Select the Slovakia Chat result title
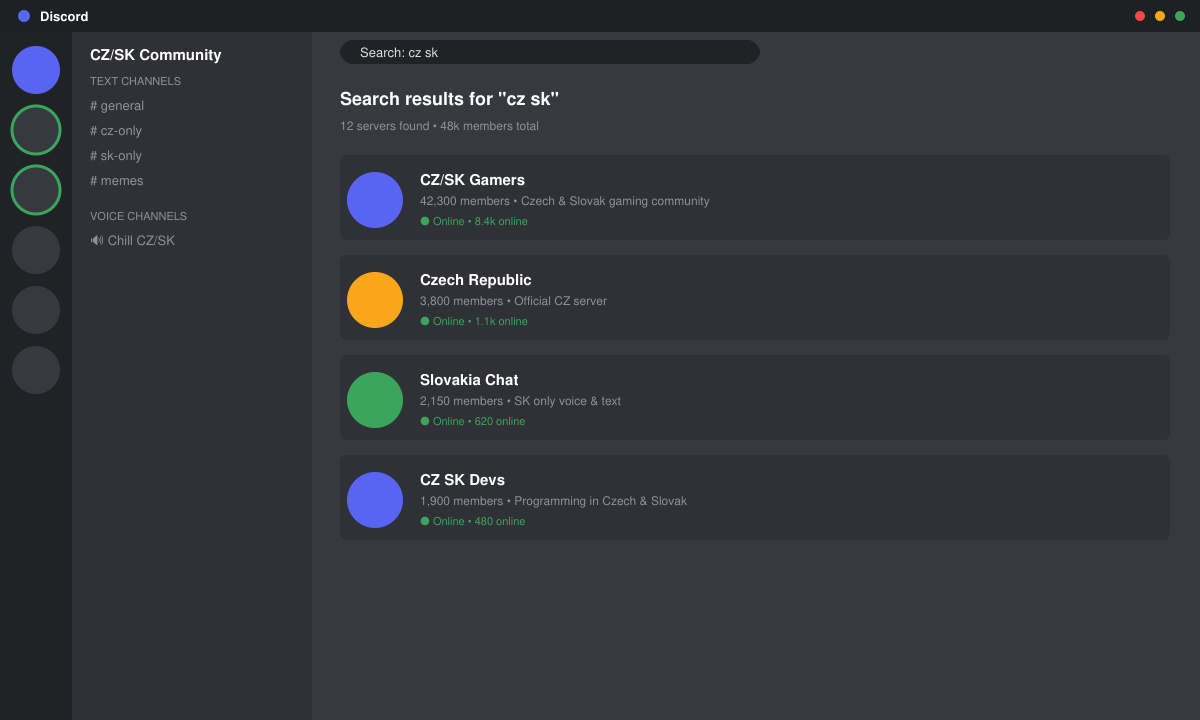The image size is (1200, 720). click(469, 380)
